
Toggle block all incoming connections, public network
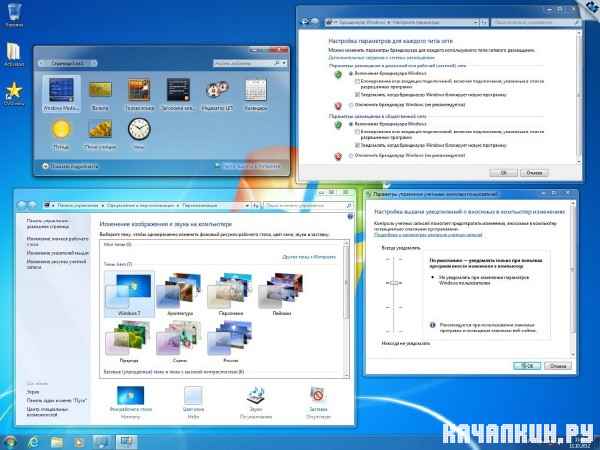point(357,132)
